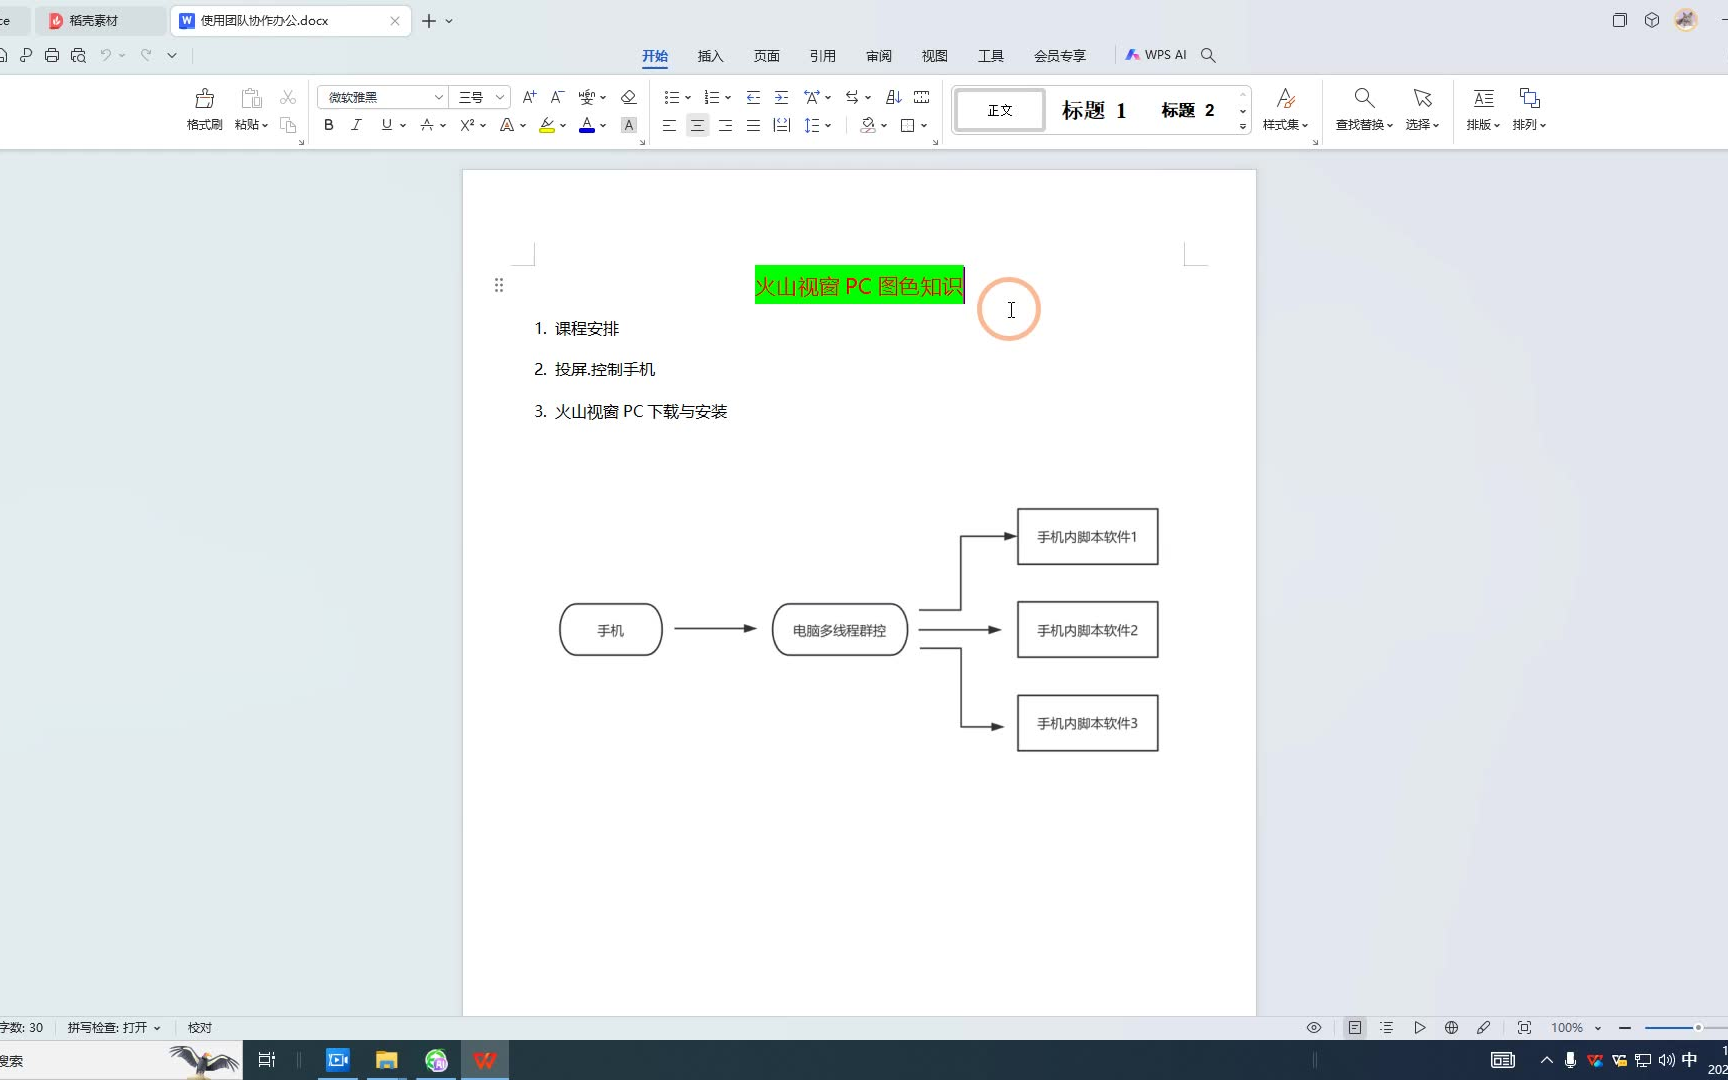This screenshot has width=1728, height=1080.
Task: Apply blue font color
Action: [587, 125]
